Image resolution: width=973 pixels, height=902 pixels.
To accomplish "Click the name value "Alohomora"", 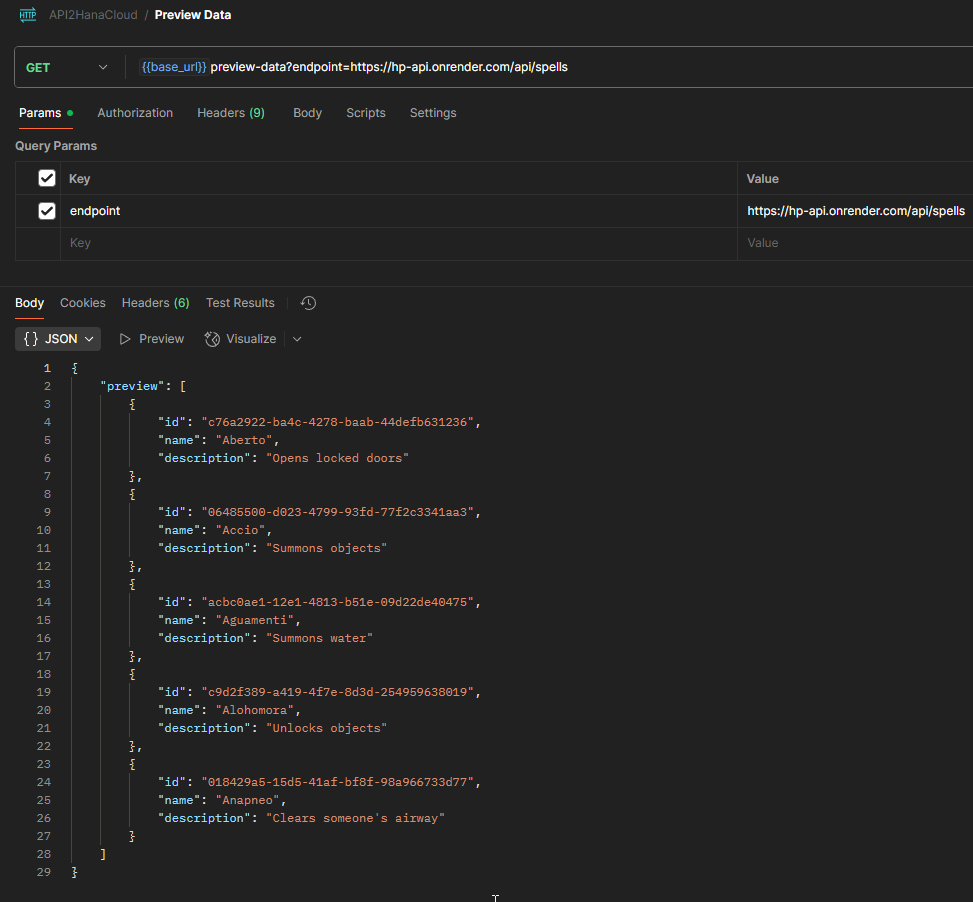I will pos(254,710).
